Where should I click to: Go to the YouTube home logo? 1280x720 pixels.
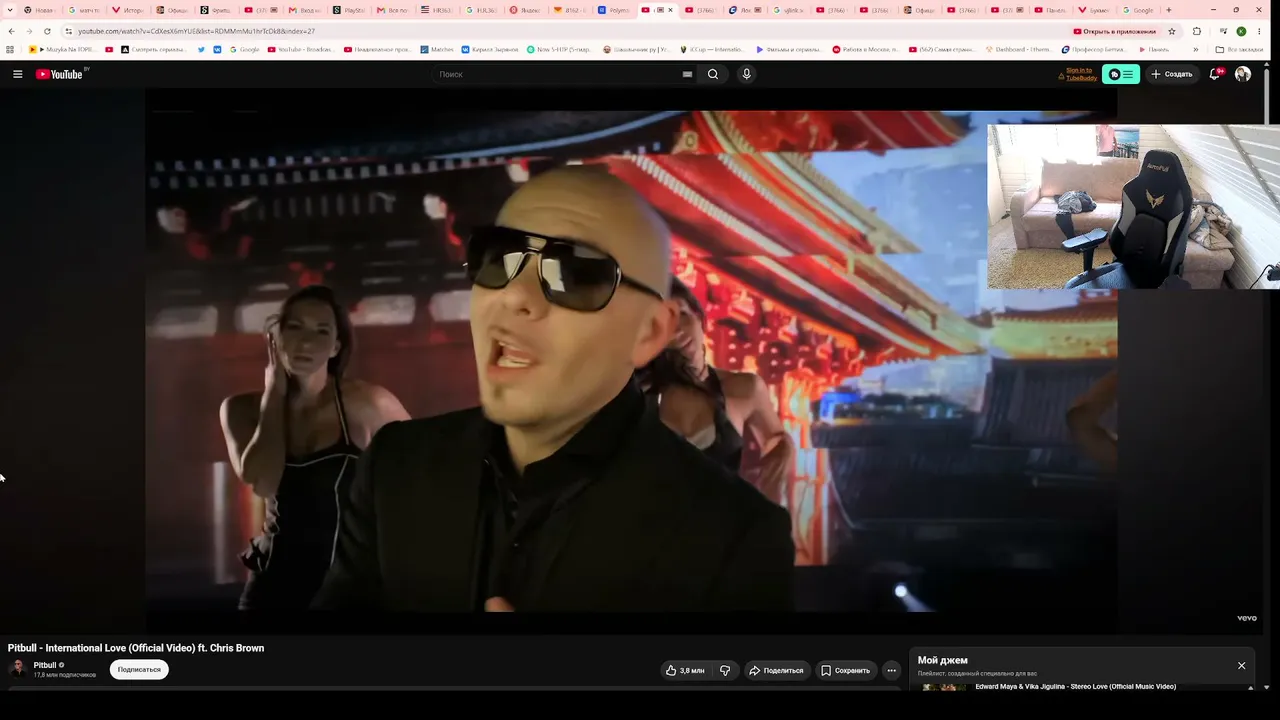pos(60,74)
